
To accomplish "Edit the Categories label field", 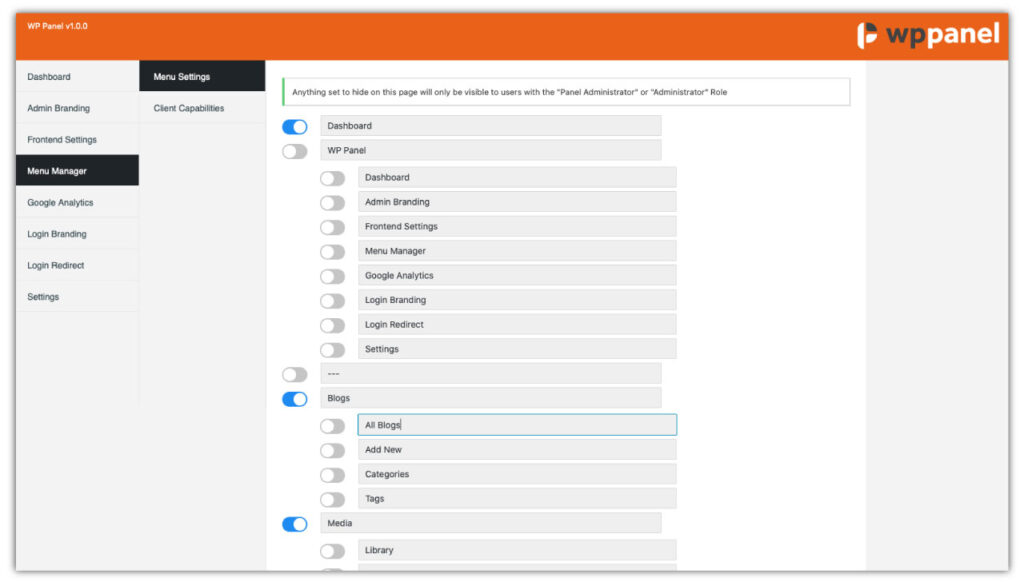I will 517,474.
